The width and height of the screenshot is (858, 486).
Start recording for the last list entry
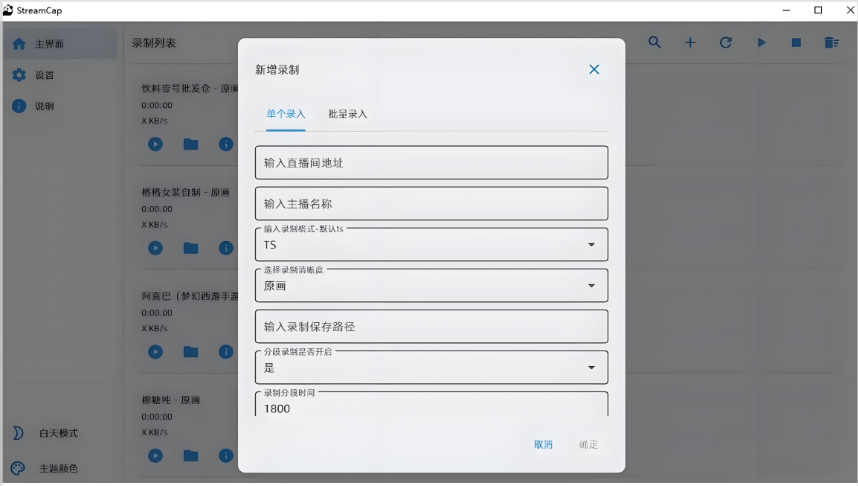(155, 455)
